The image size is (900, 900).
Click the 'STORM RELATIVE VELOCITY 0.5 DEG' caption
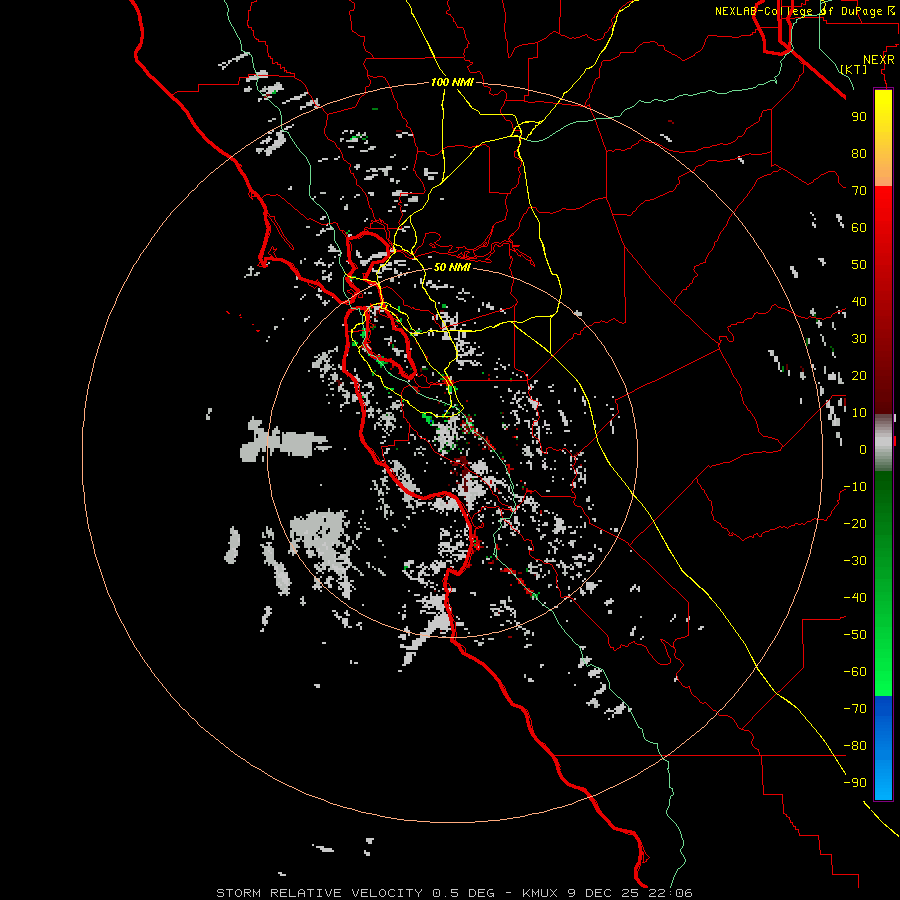[355, 893]
